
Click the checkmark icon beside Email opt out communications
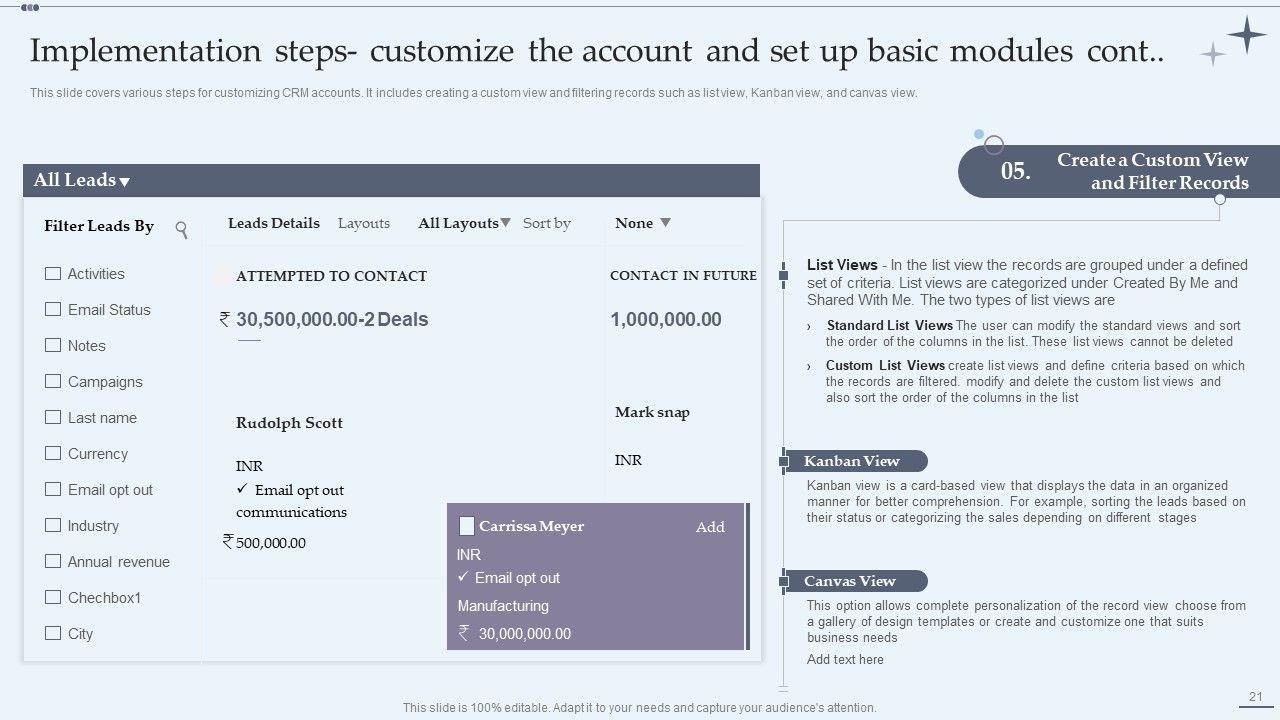pos(242,489)
